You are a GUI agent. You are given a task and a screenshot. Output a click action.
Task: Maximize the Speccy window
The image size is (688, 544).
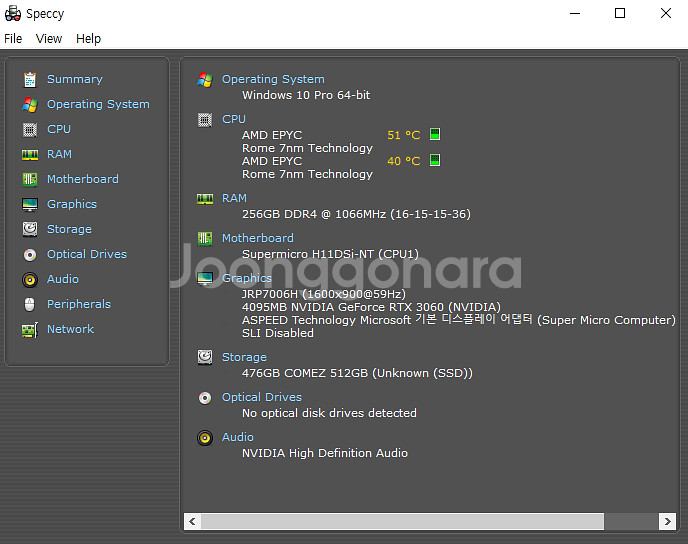(620, 14)
